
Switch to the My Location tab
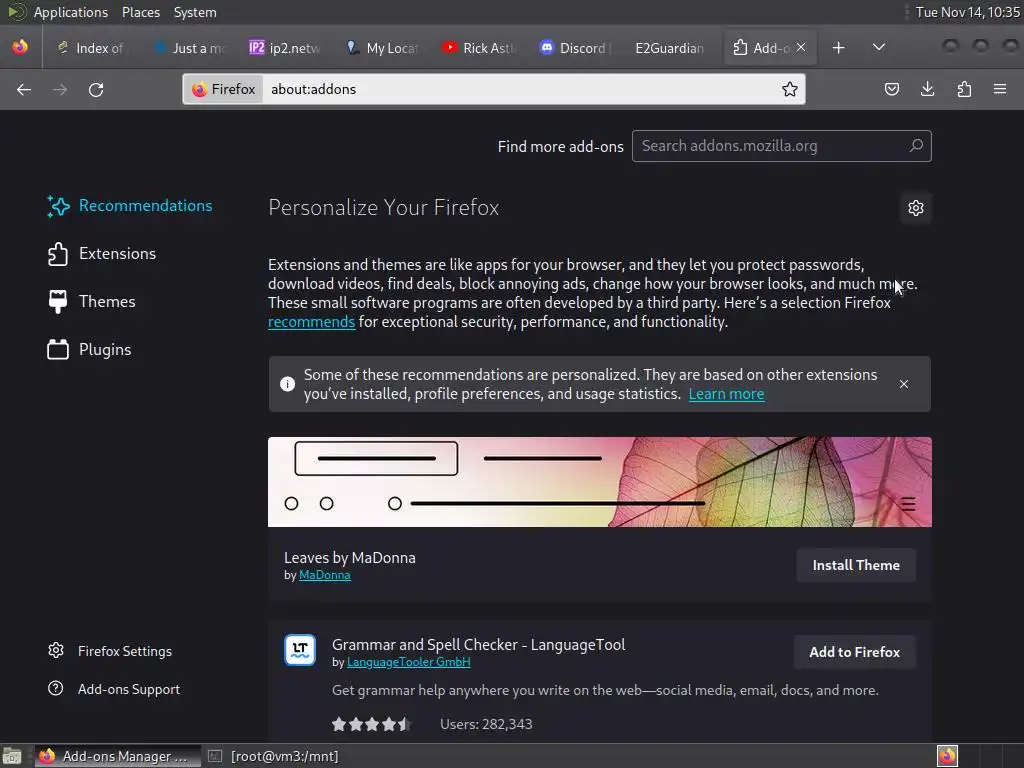click(x=383, y=48)
